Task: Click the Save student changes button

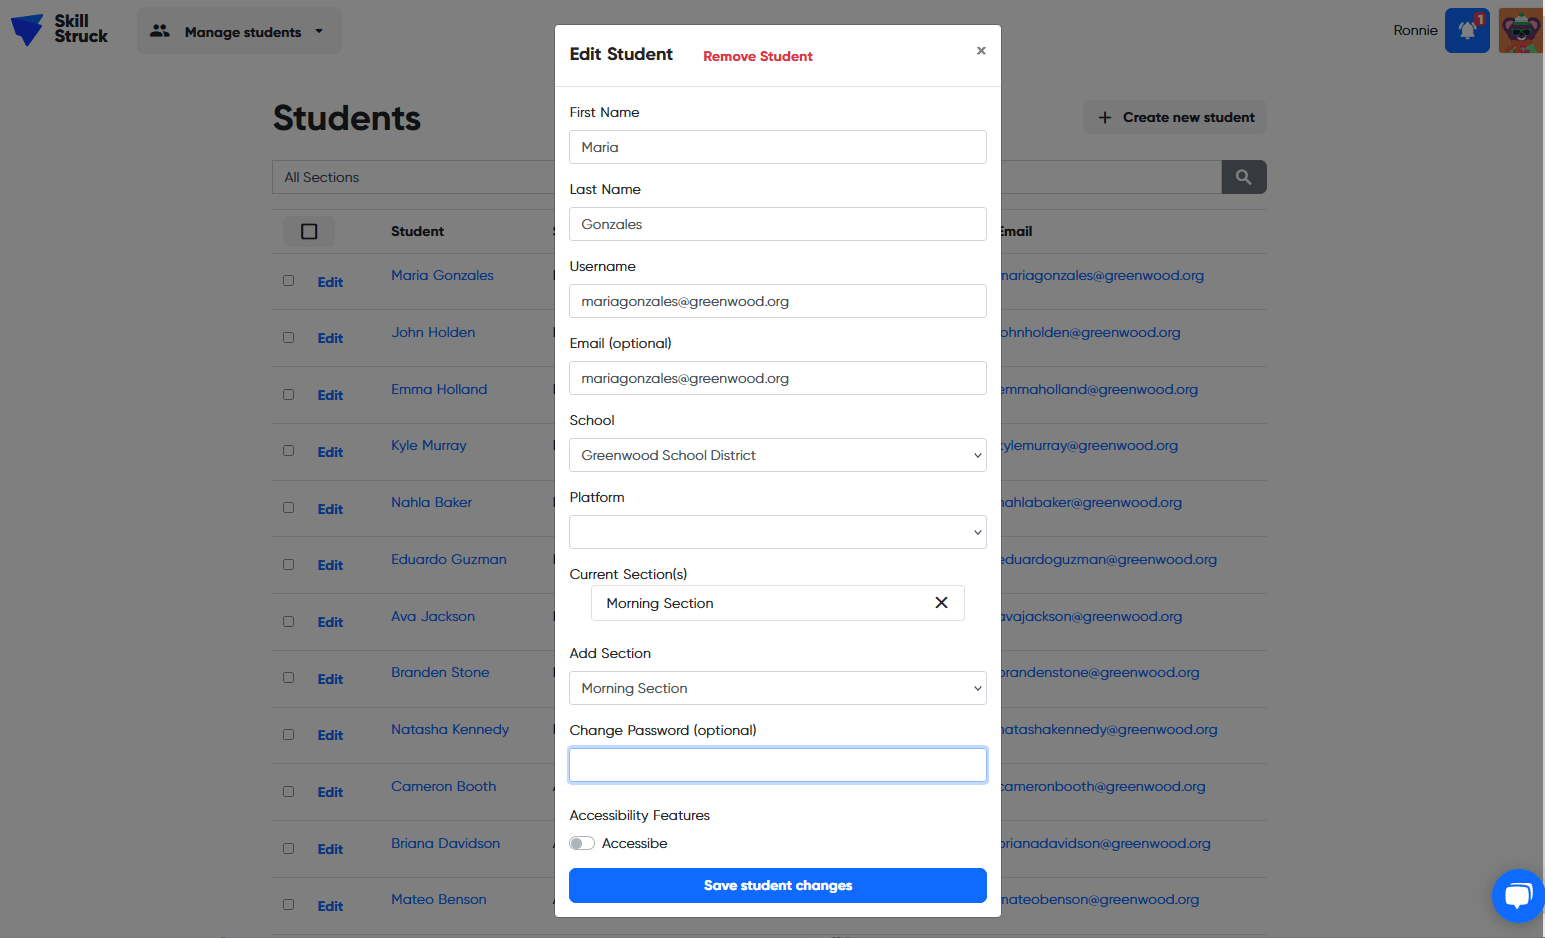Action: click(777, 885)
